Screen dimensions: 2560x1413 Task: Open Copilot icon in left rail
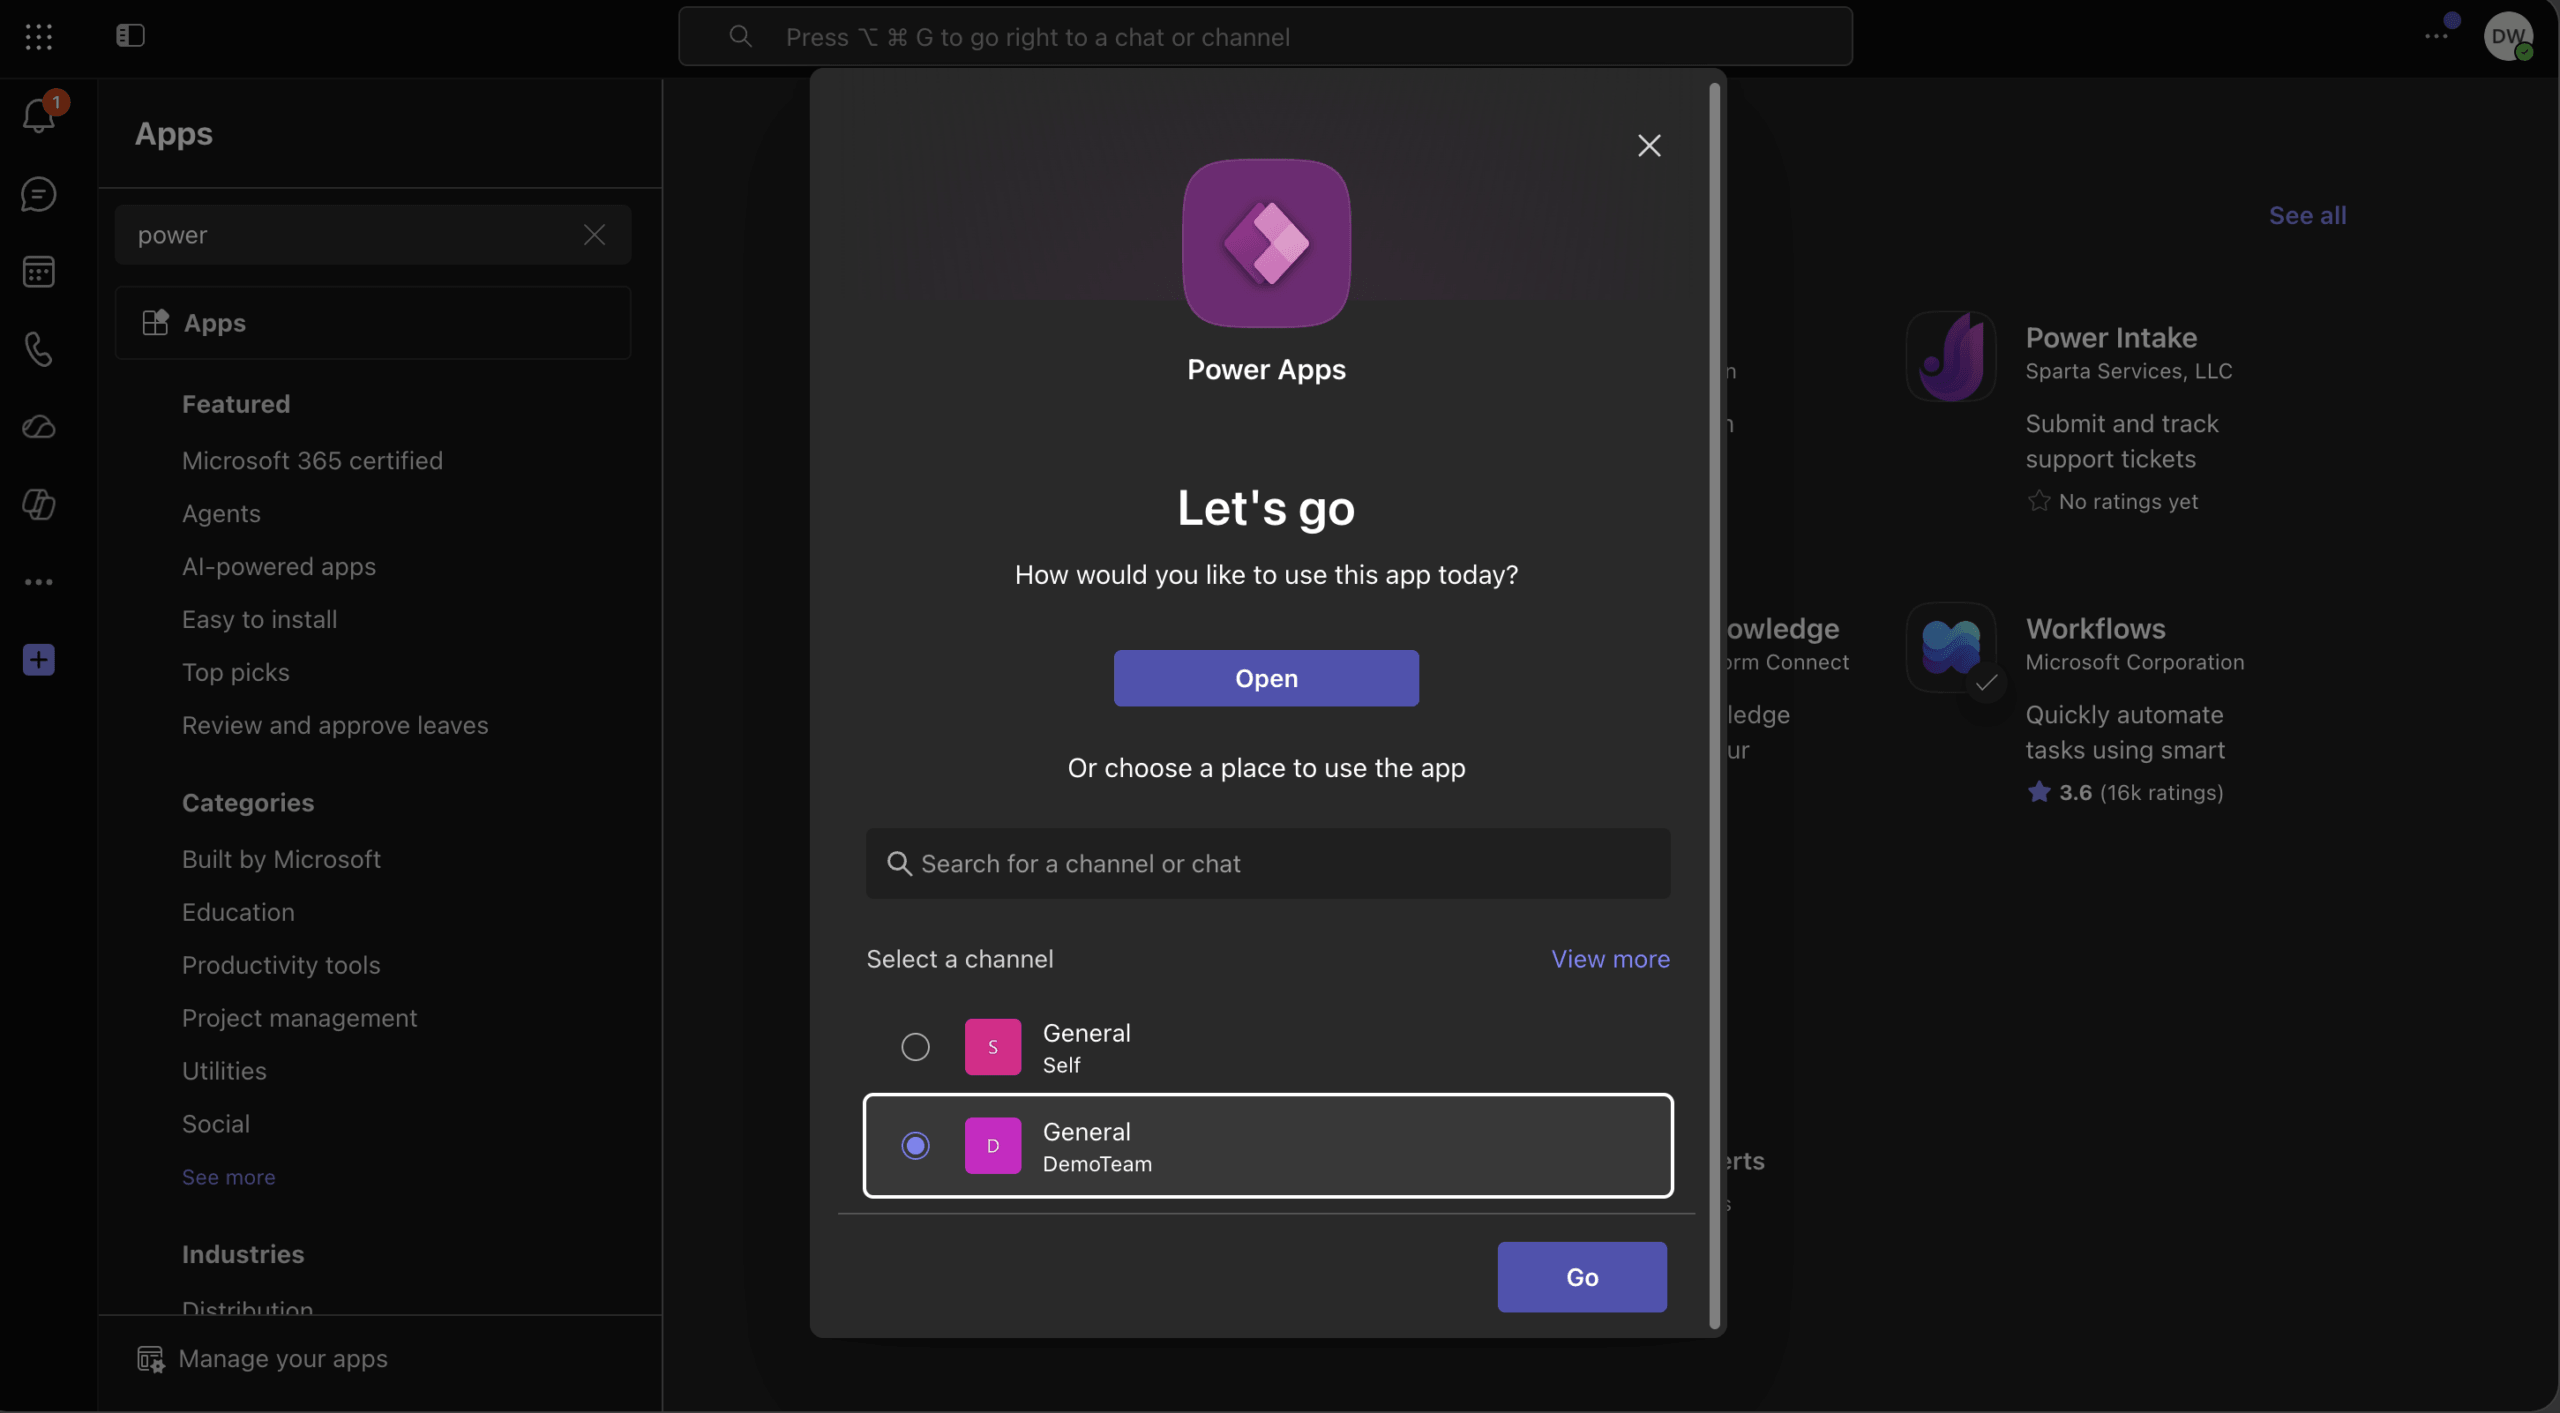(x=38, y=505)
